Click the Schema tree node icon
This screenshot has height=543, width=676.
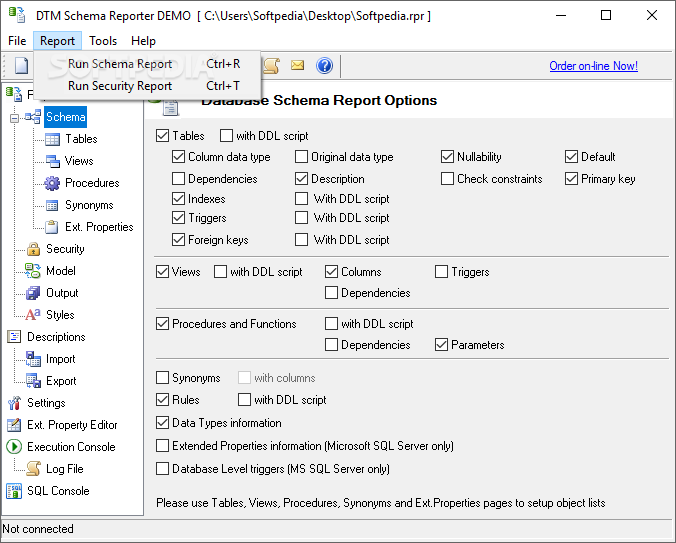33,117
